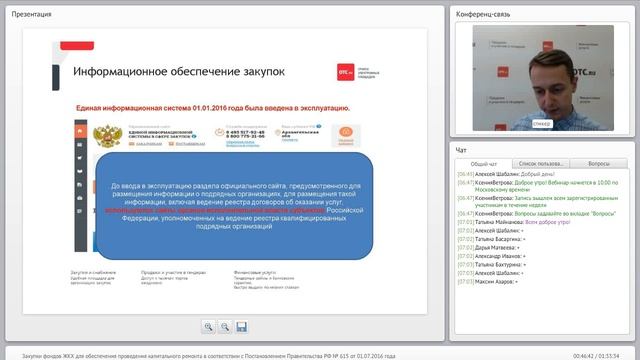Click slide heading Информационное обеспечение закупок
The image size is (640, 360).
click(179, 72)
